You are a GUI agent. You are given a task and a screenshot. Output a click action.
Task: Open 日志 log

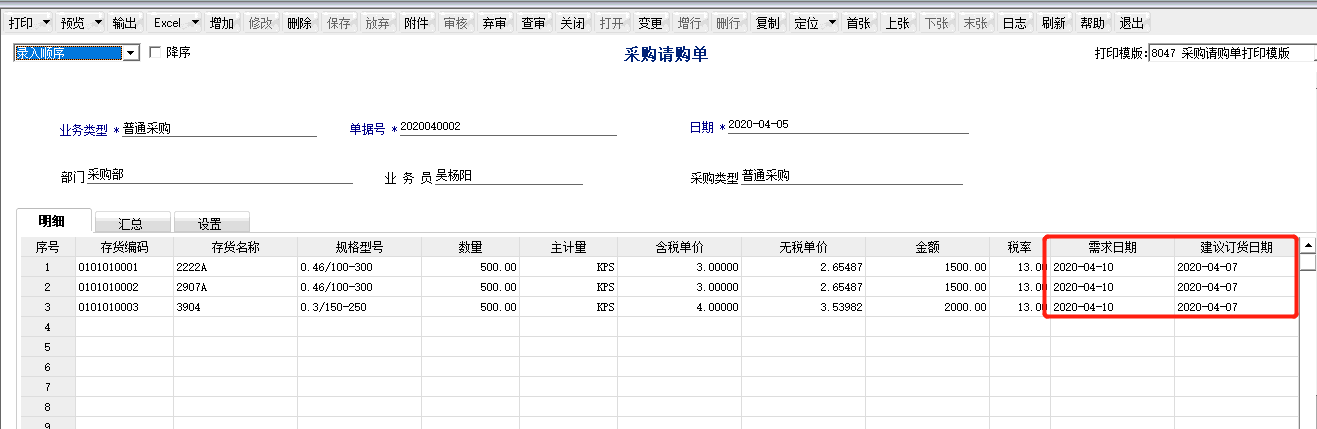click(1014, 23)
